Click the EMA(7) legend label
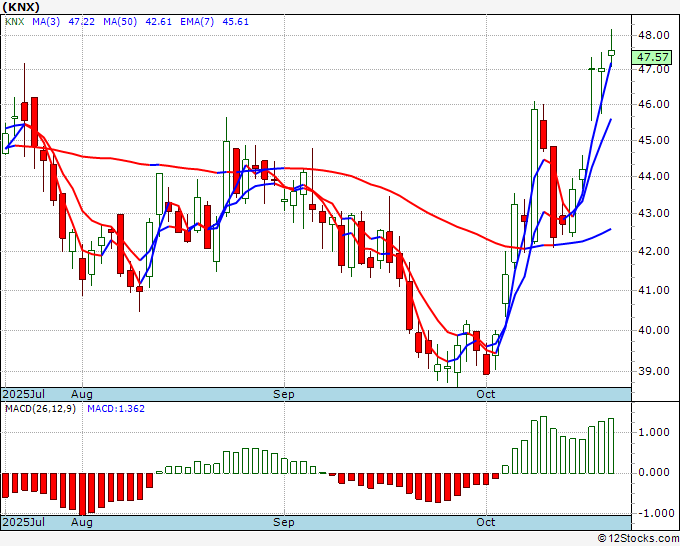Viewport: 680px width, 546px height. [197, 22]
